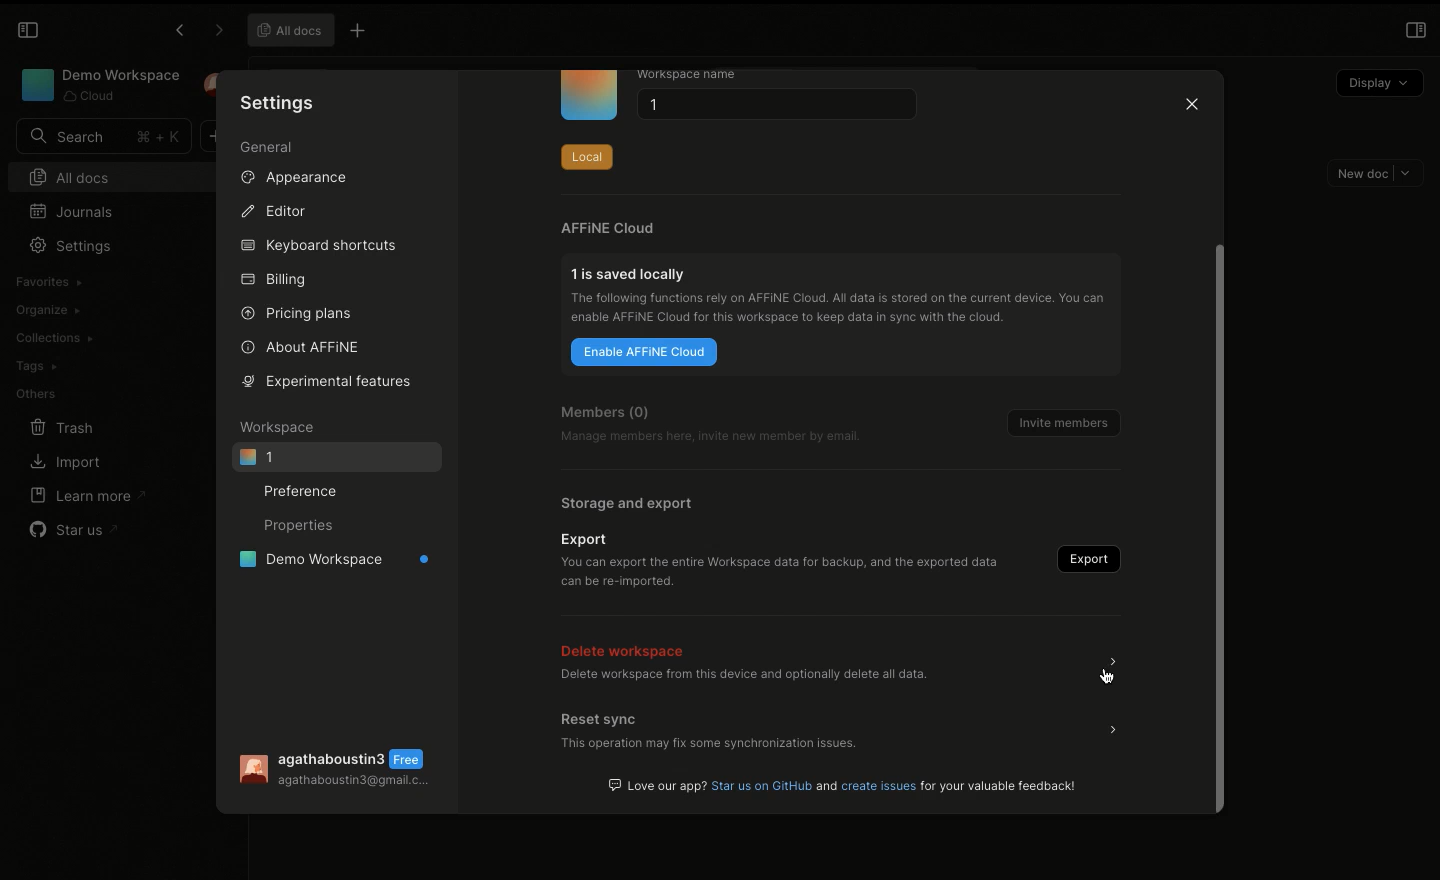Screen dimensions: 1440x880
Task: Close the Settings dialog
Action: [x=1193, y=105]
